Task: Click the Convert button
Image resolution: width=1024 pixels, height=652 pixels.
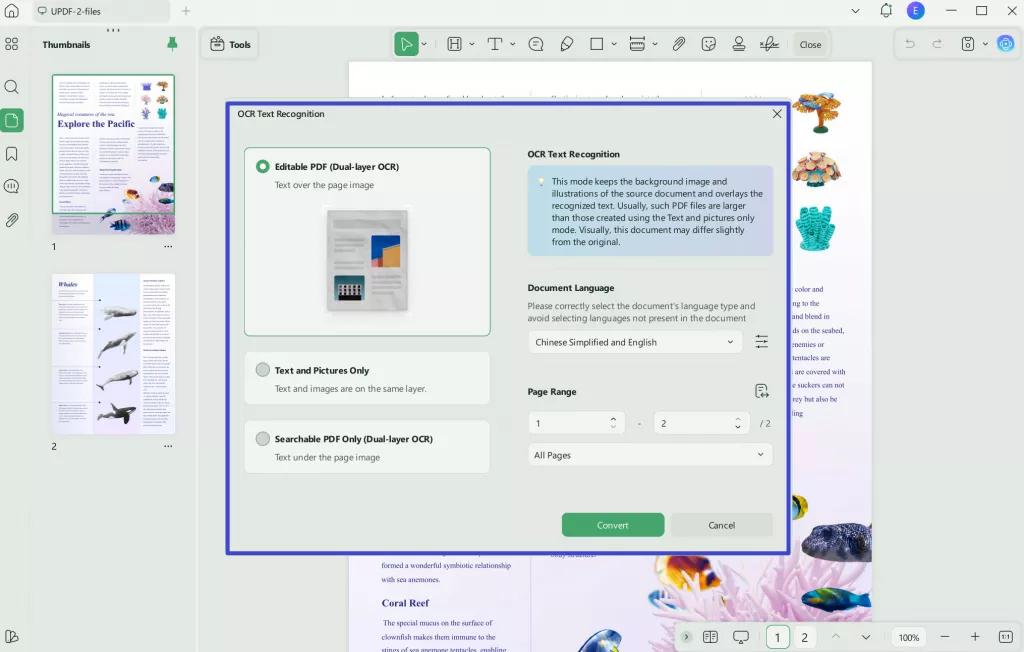Action: point(612,525)
